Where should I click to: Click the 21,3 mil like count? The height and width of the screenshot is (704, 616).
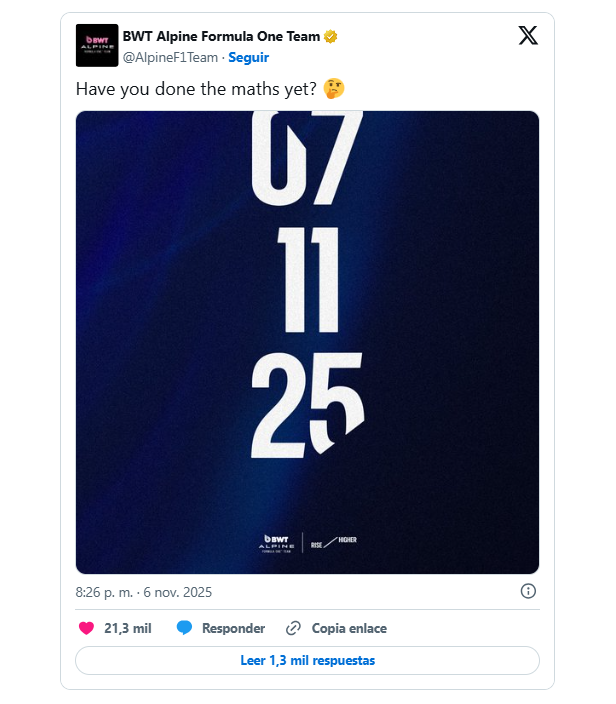[x=127, y=628]
